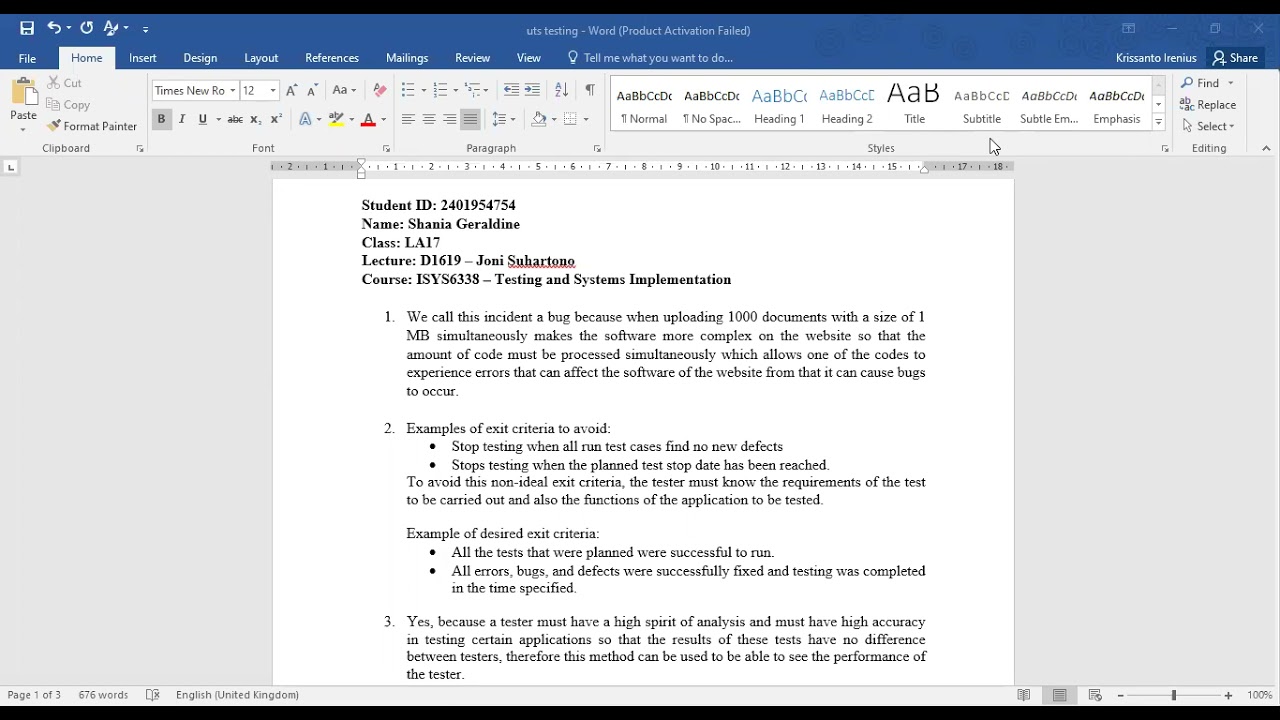This screenshot has height=720, width=1280.
Task: Switch to Web Layout view
Action: tap(1095, 695)
